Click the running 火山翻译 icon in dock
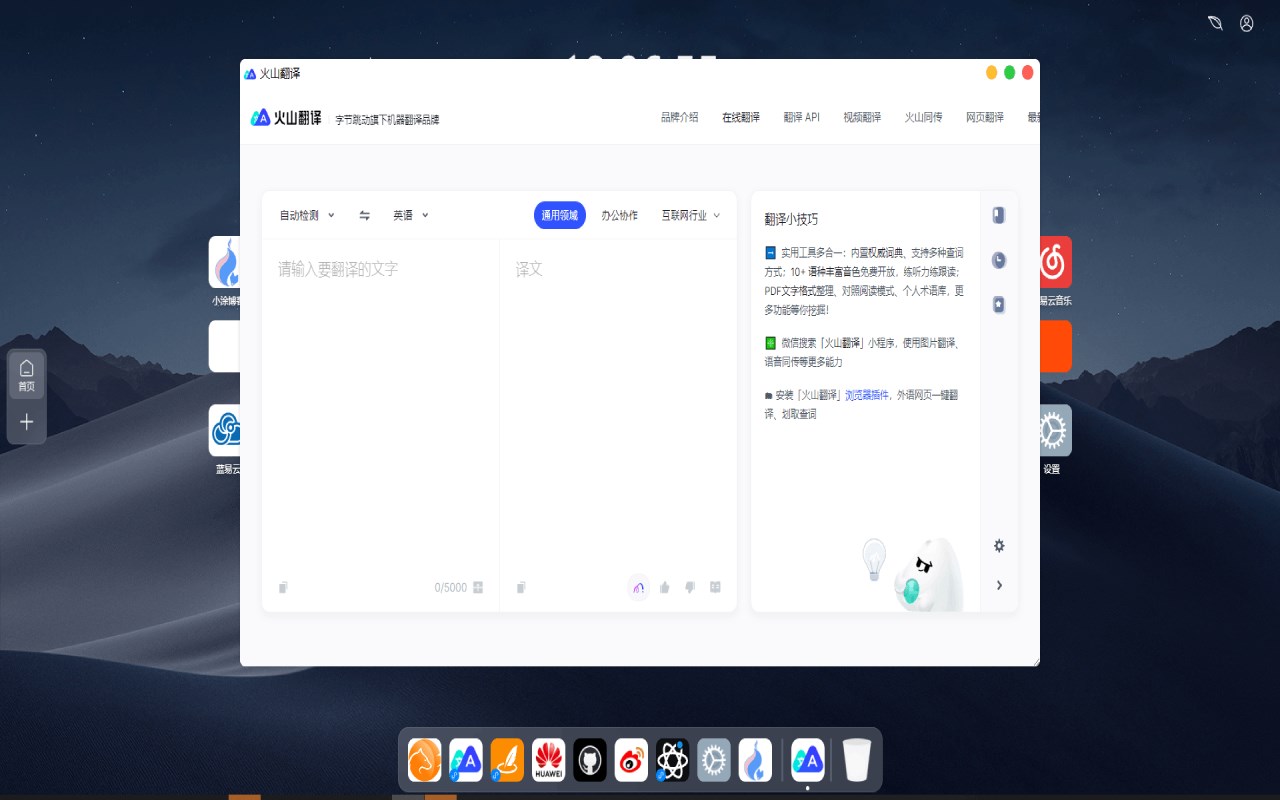Image resolution: width=1280 pixels, height=800 pixels. [x=808, y=760]
